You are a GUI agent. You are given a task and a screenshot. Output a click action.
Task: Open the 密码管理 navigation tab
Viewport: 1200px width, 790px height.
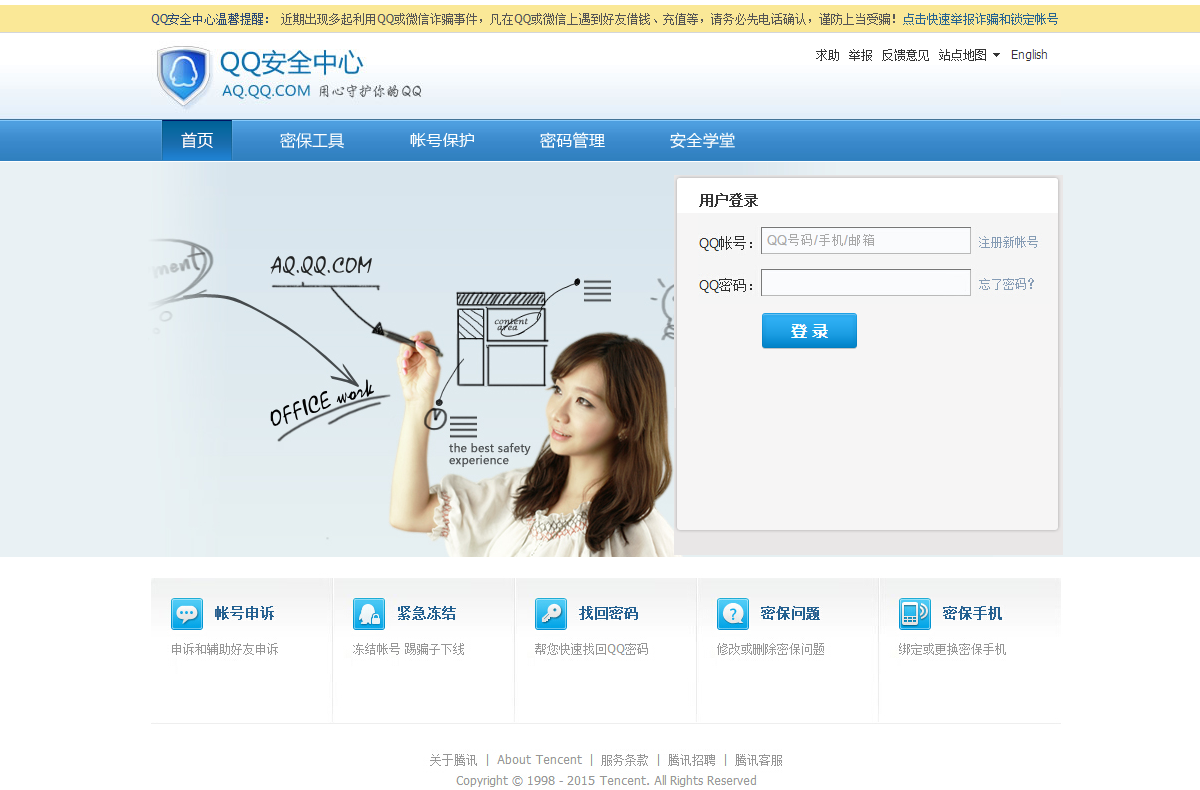572,140
